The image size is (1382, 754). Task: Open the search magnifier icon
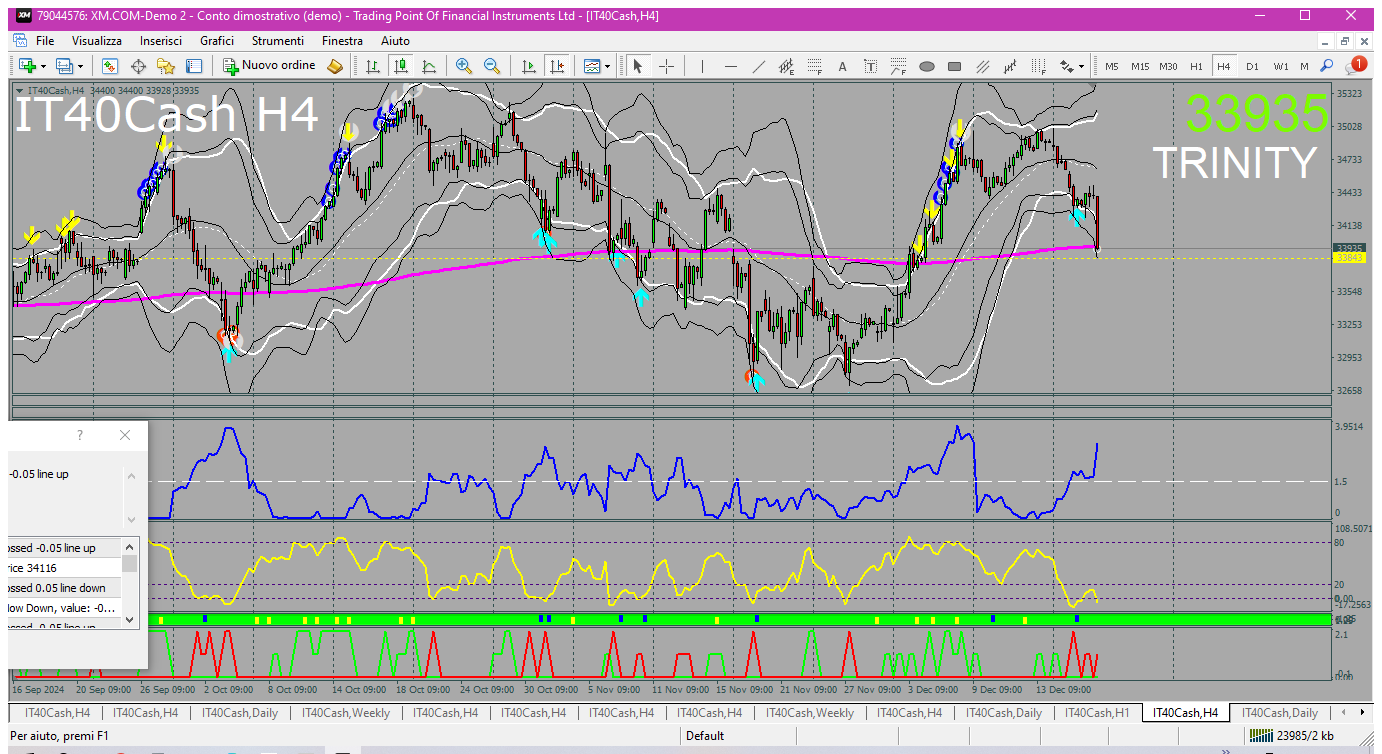coord(1327,66)
